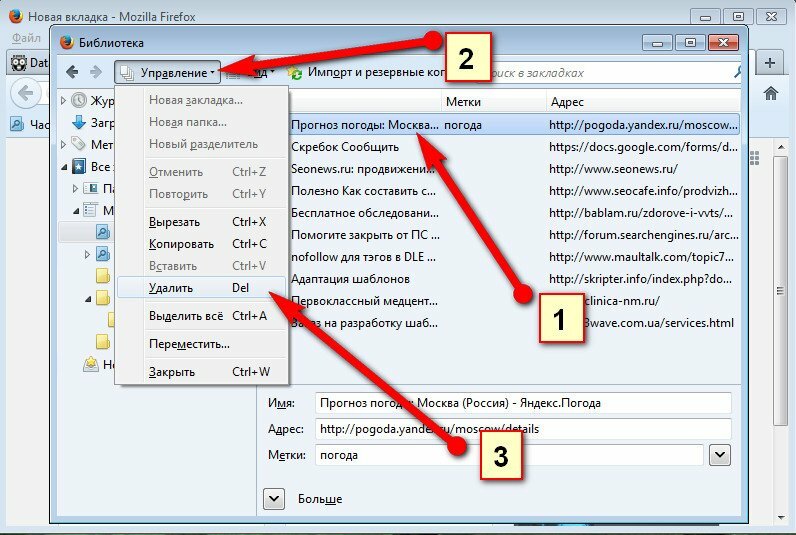Expand the tags dropdown next to Метки field

[x=719, y=455]
